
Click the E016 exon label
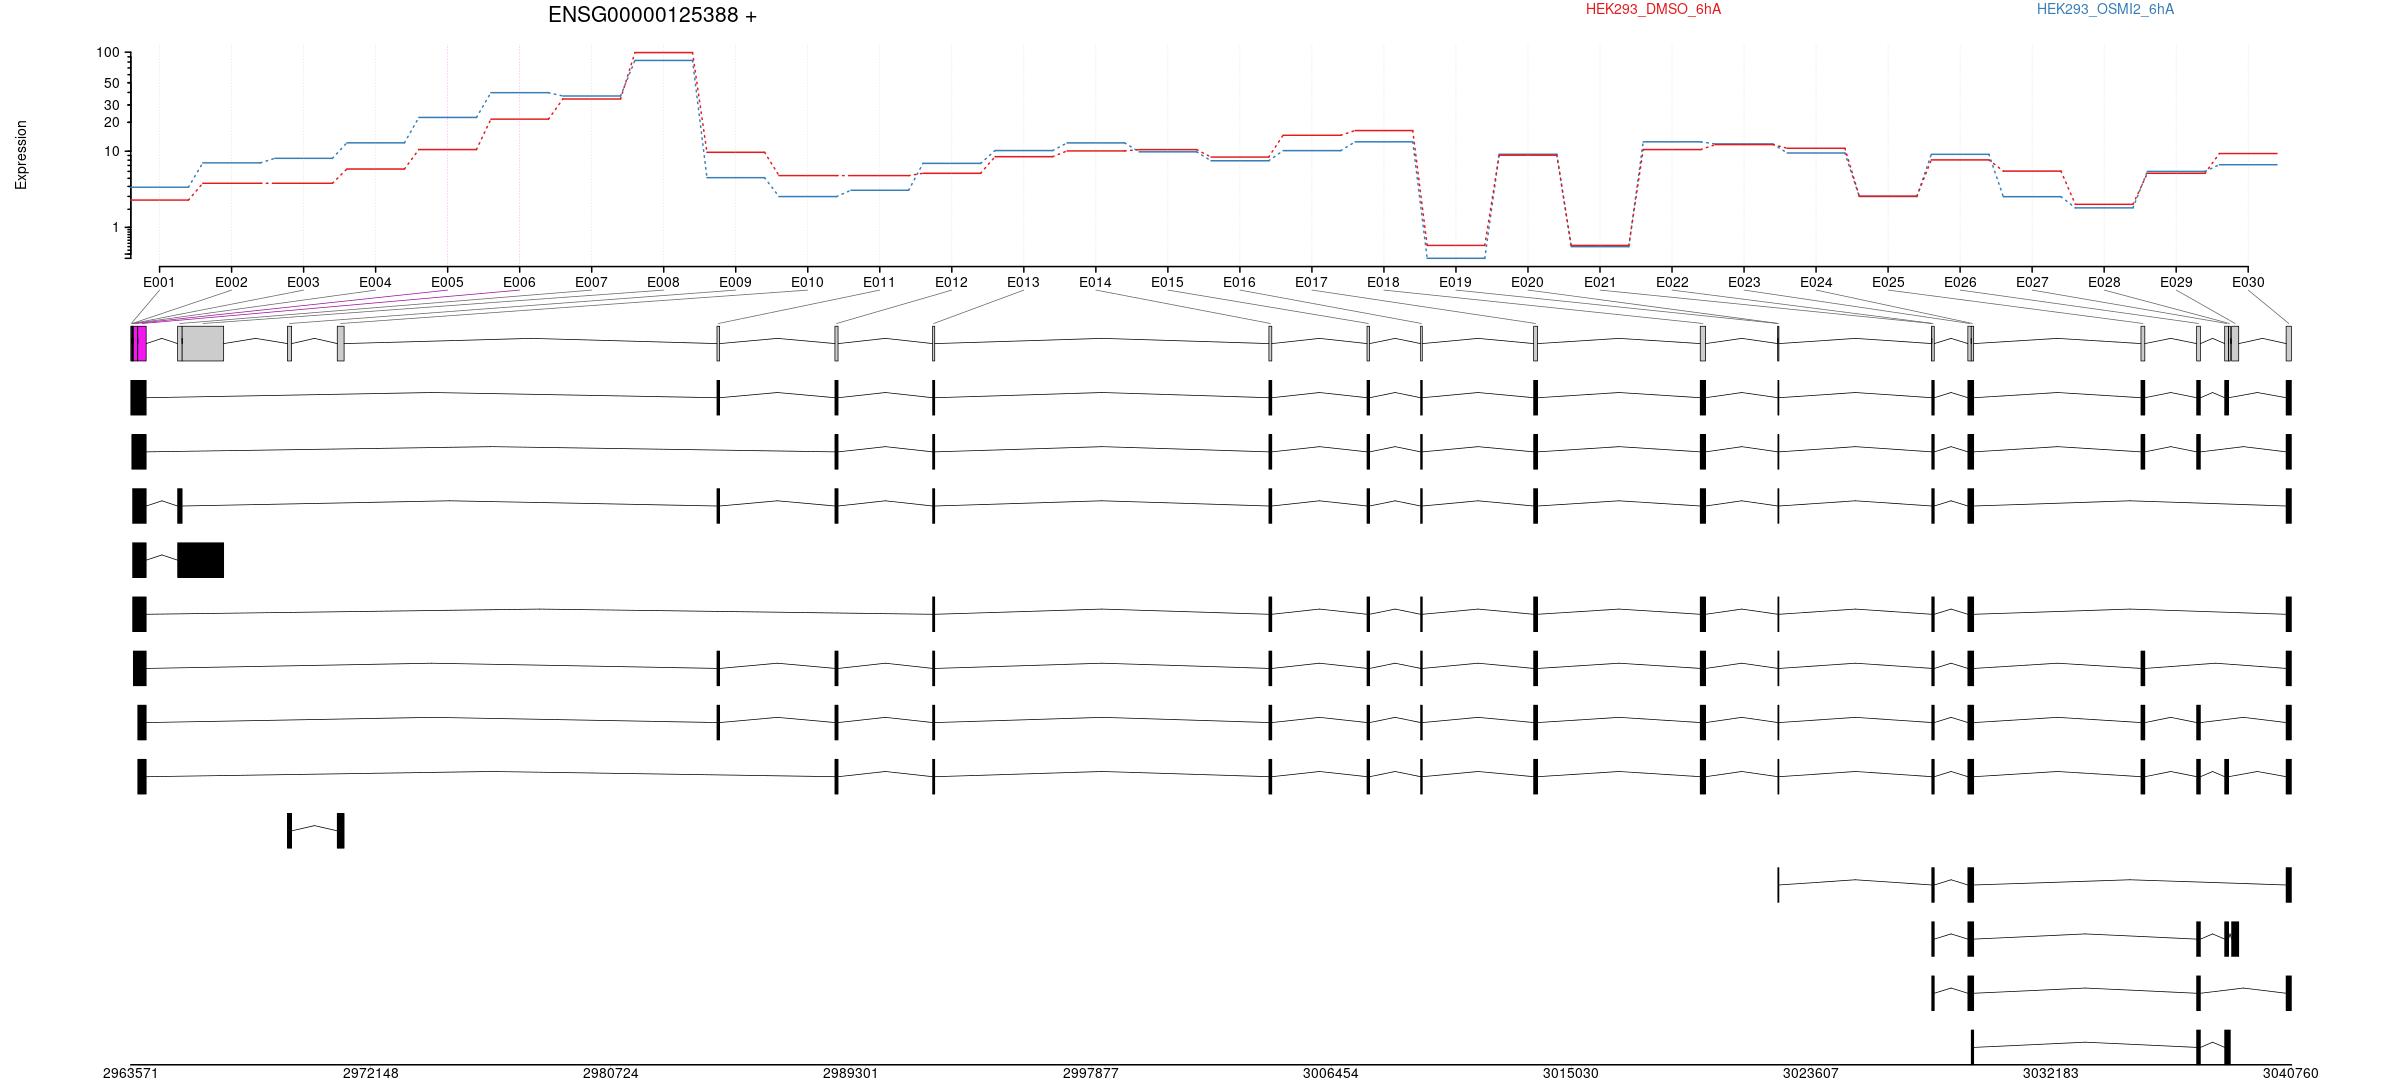(x=1239, y=282)
